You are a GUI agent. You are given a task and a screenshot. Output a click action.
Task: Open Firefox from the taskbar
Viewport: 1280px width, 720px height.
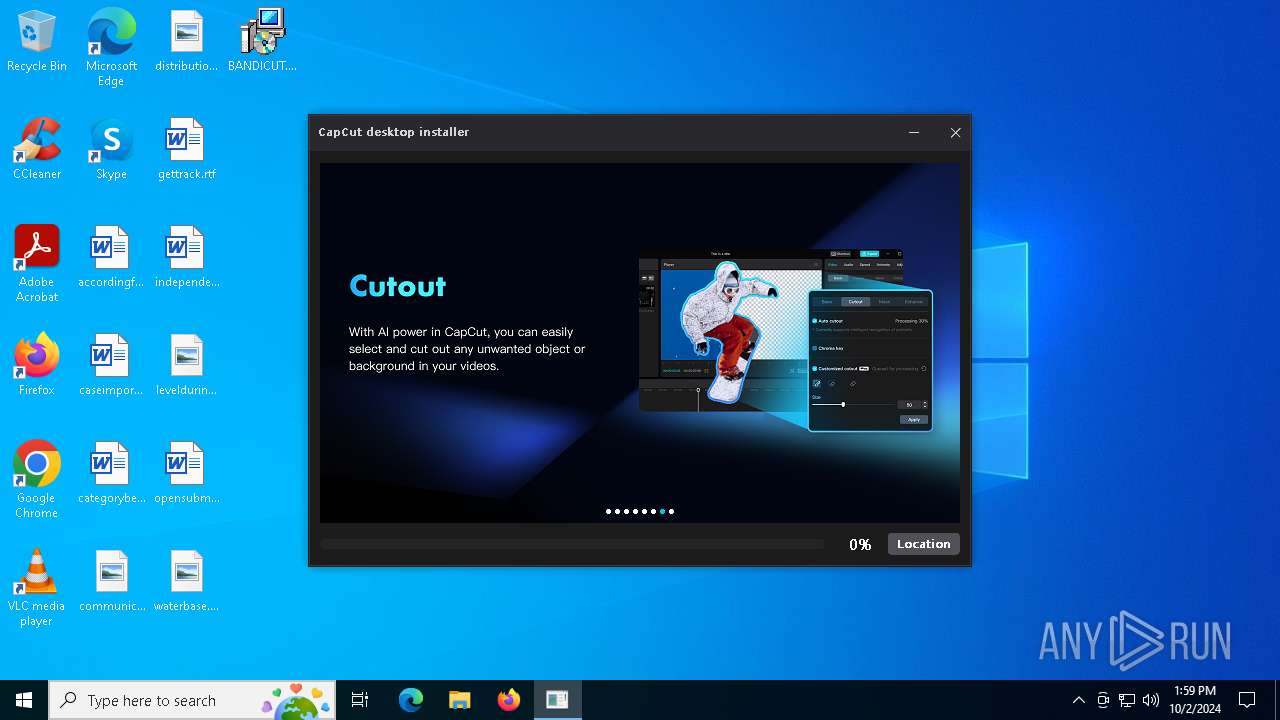tap(509, 700)
